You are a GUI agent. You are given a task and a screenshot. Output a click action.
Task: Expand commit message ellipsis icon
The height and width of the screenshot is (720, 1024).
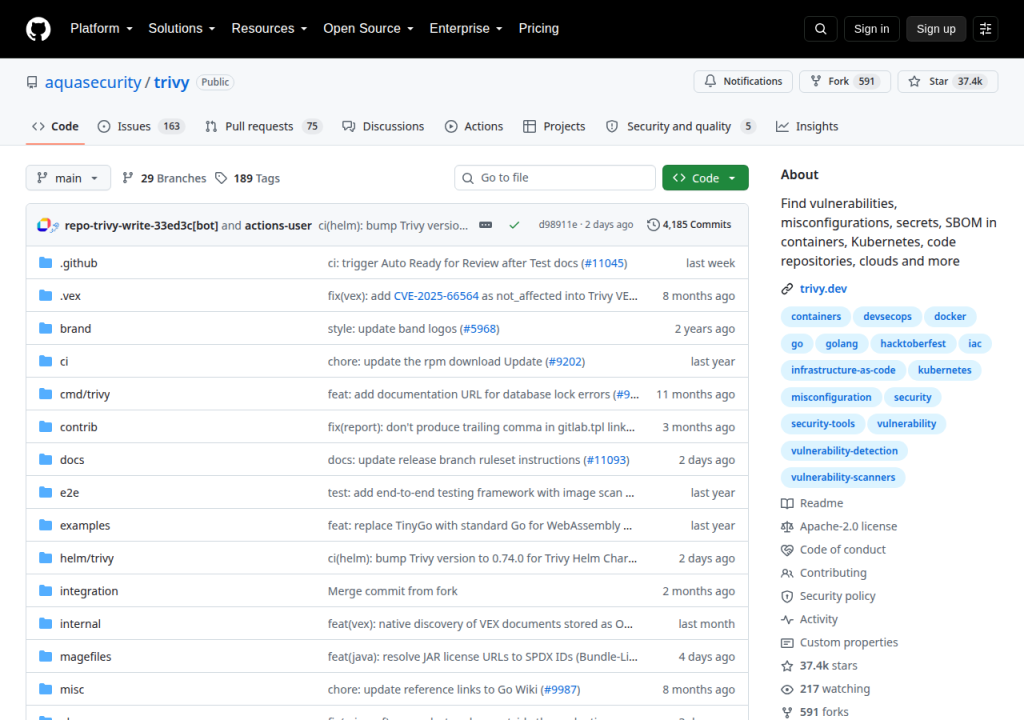point(485,225)
